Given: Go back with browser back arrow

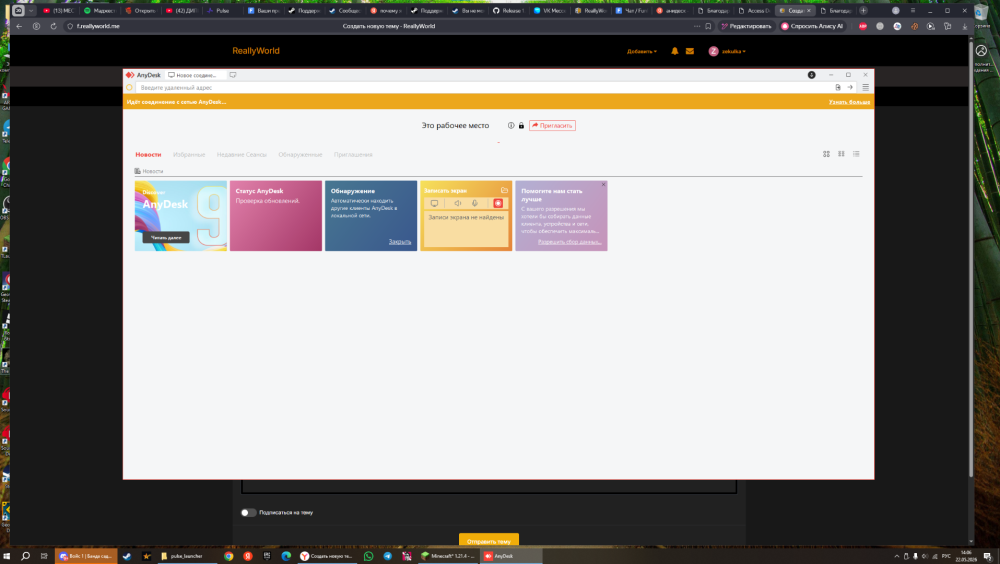Looking at the screenshot, I should pos(19,26).
